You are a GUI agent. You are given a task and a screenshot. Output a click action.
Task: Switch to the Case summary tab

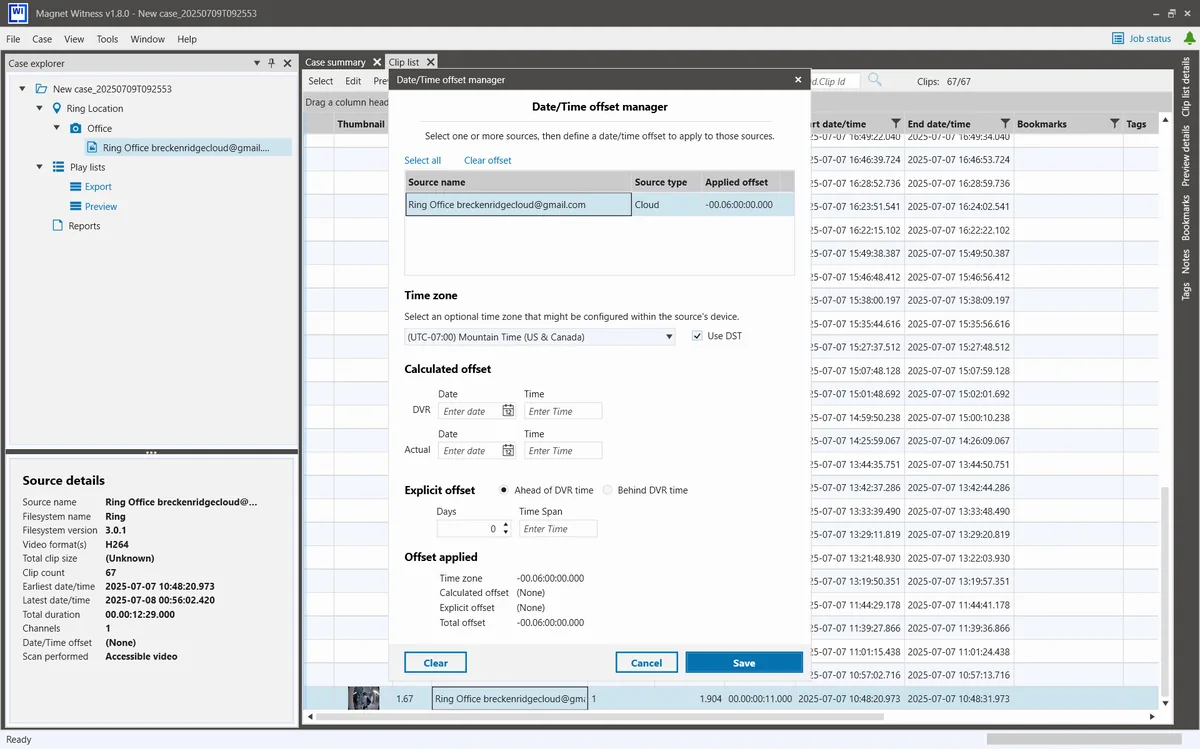[336, 62]
